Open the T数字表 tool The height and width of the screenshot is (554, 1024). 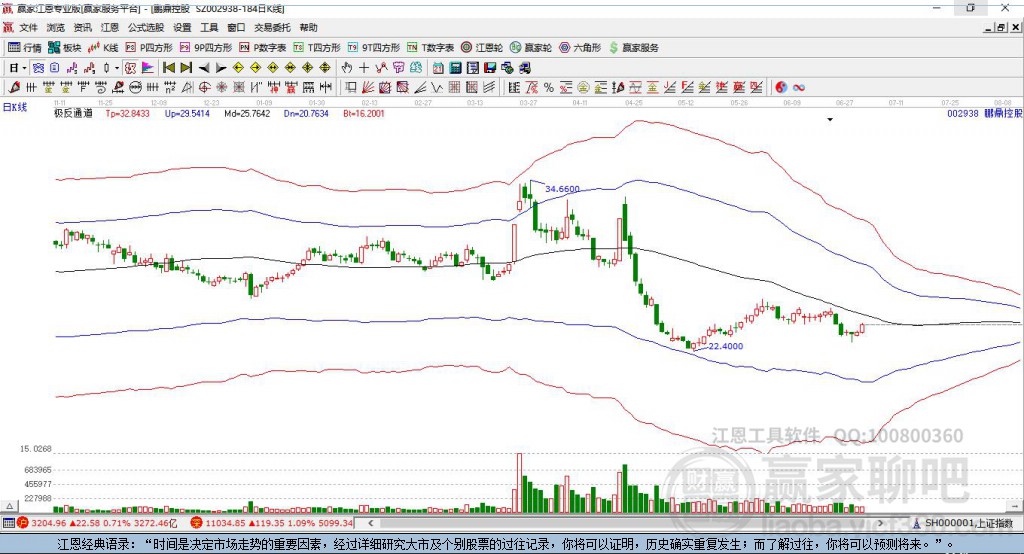[x=430, y=48]
